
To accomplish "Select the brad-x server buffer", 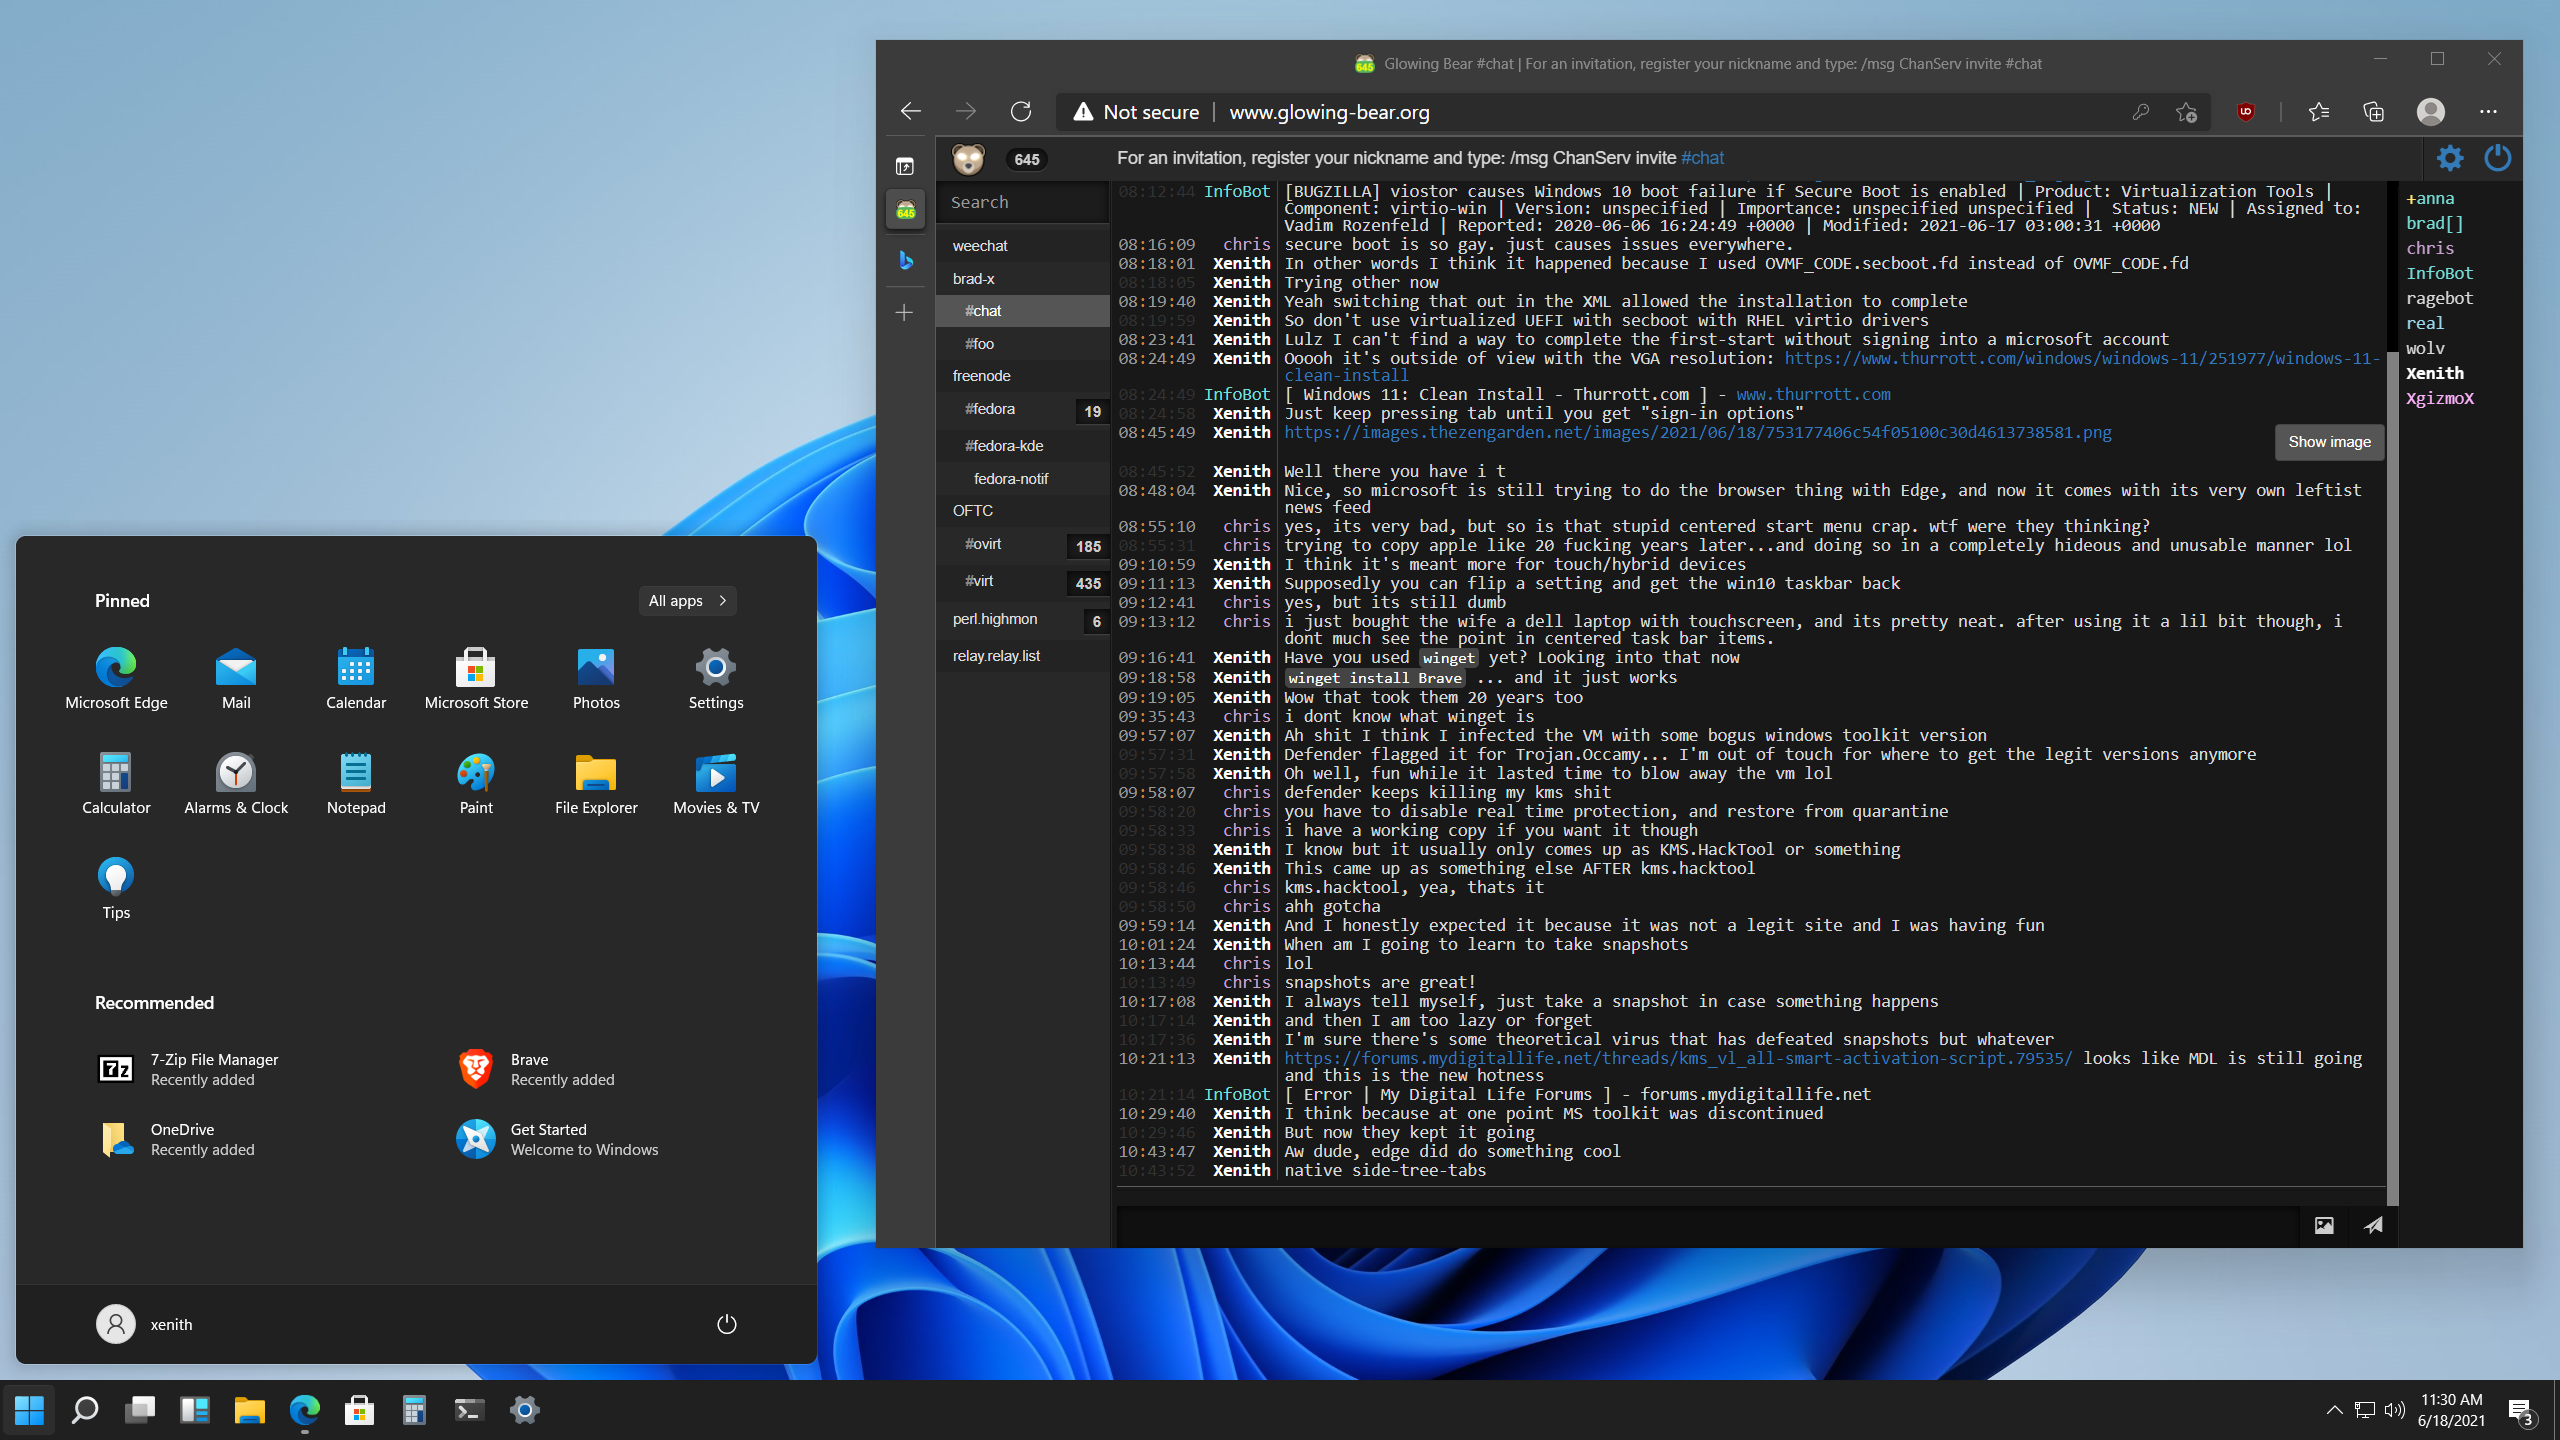I will tap(1023, 279).
